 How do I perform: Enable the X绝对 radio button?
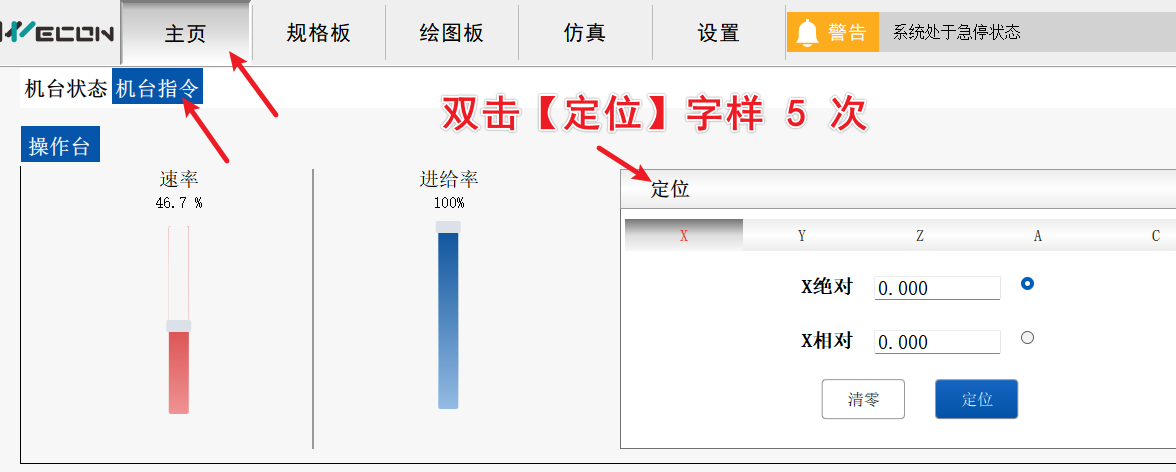point(1027,284)
